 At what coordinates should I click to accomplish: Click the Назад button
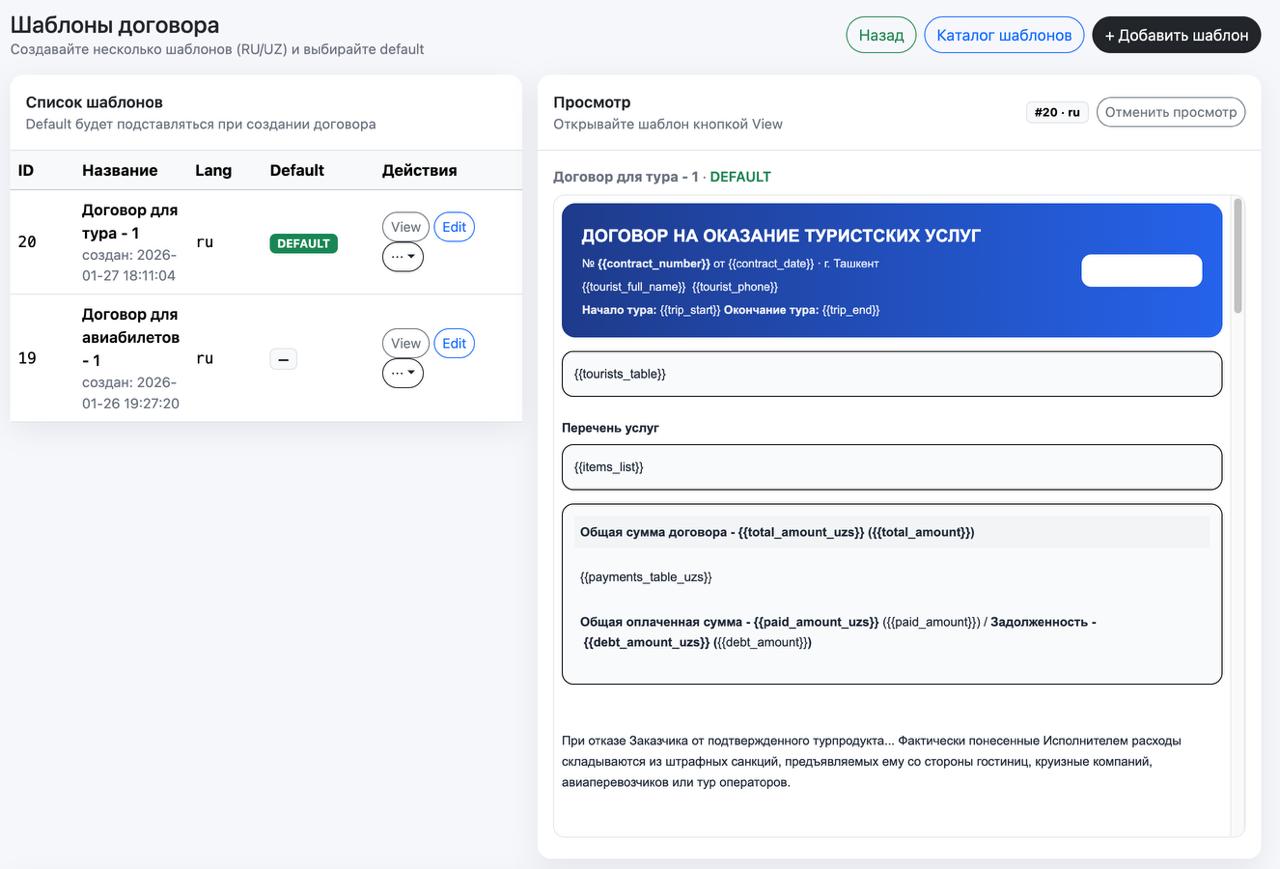880,35
